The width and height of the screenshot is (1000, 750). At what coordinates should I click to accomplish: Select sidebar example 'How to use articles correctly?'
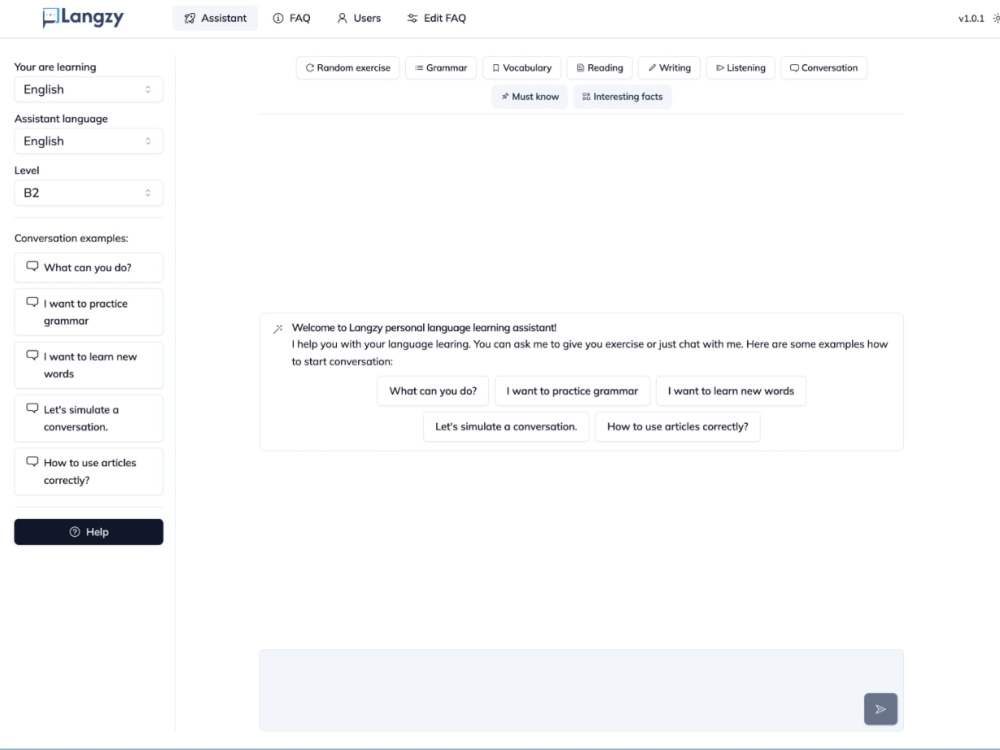point(89,471)
